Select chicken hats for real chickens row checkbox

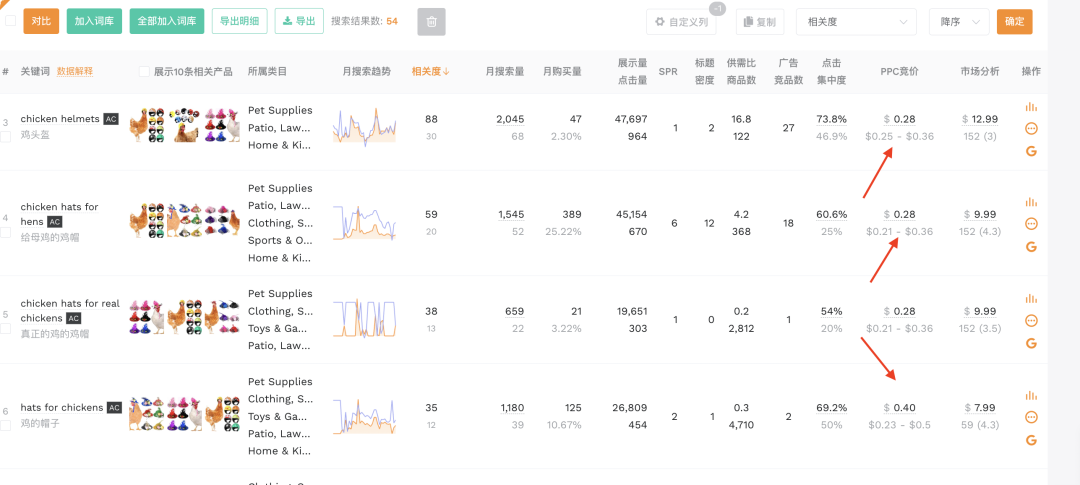pos(6,329)
